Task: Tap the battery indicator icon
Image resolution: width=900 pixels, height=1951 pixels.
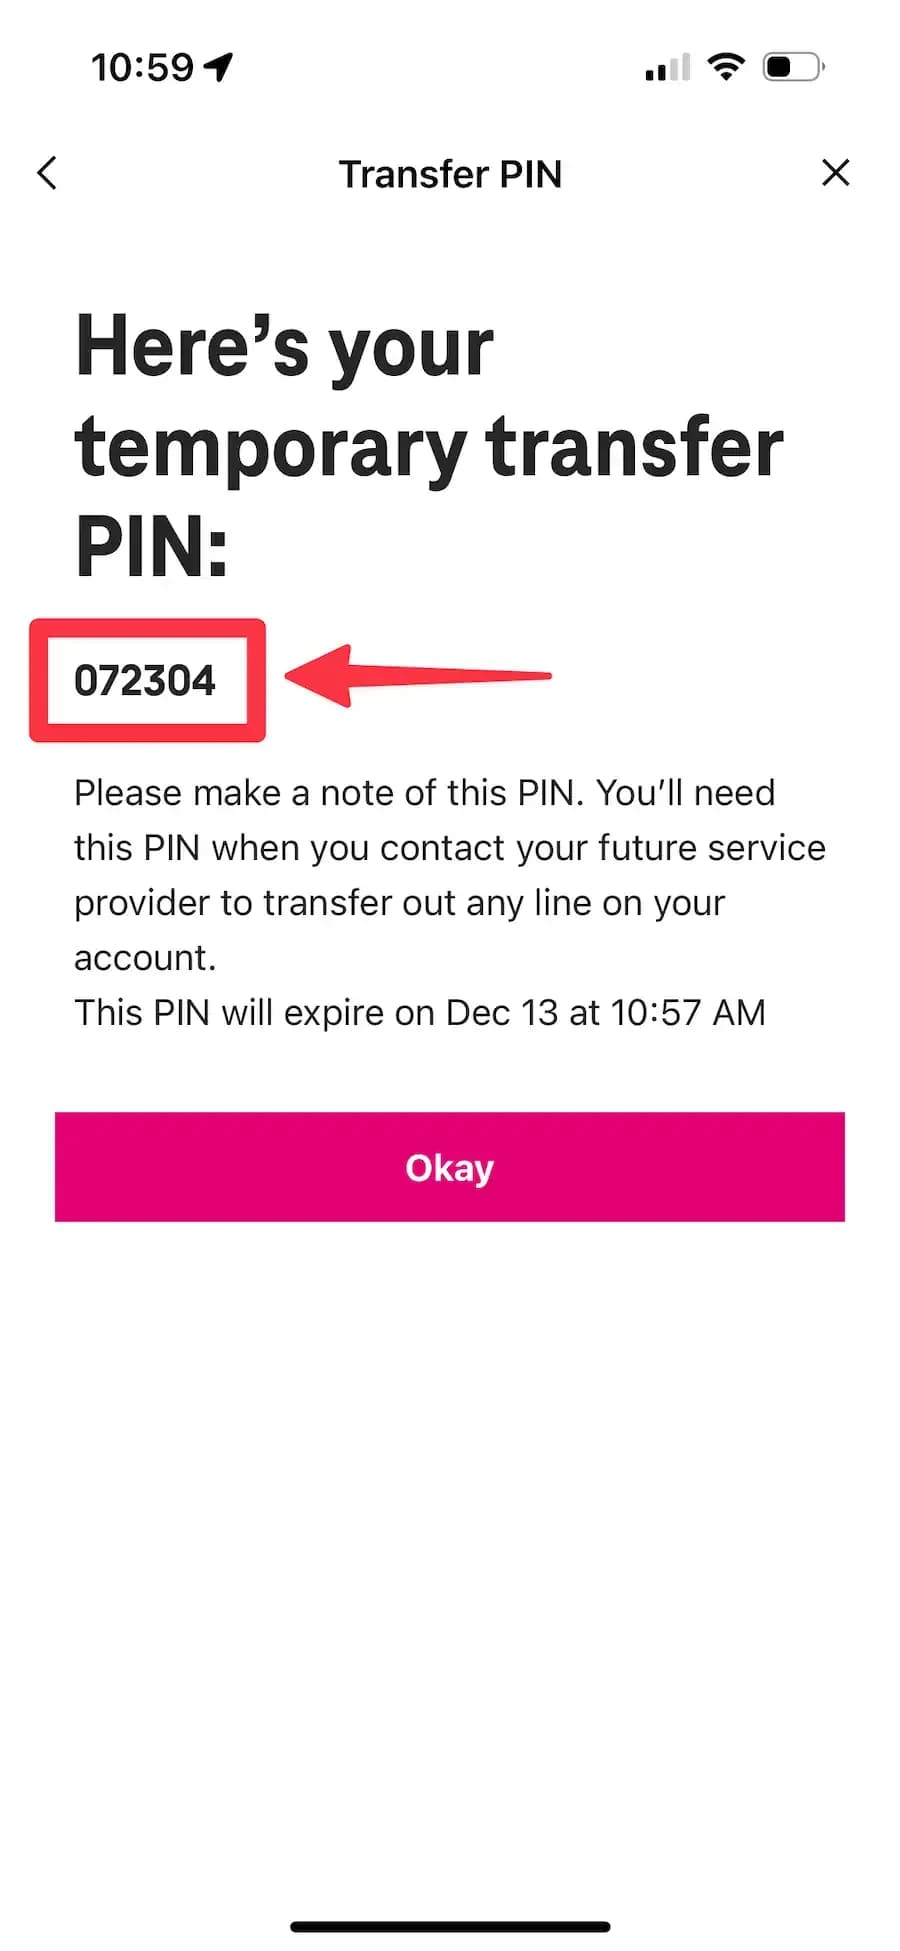Action: (789, 66)
